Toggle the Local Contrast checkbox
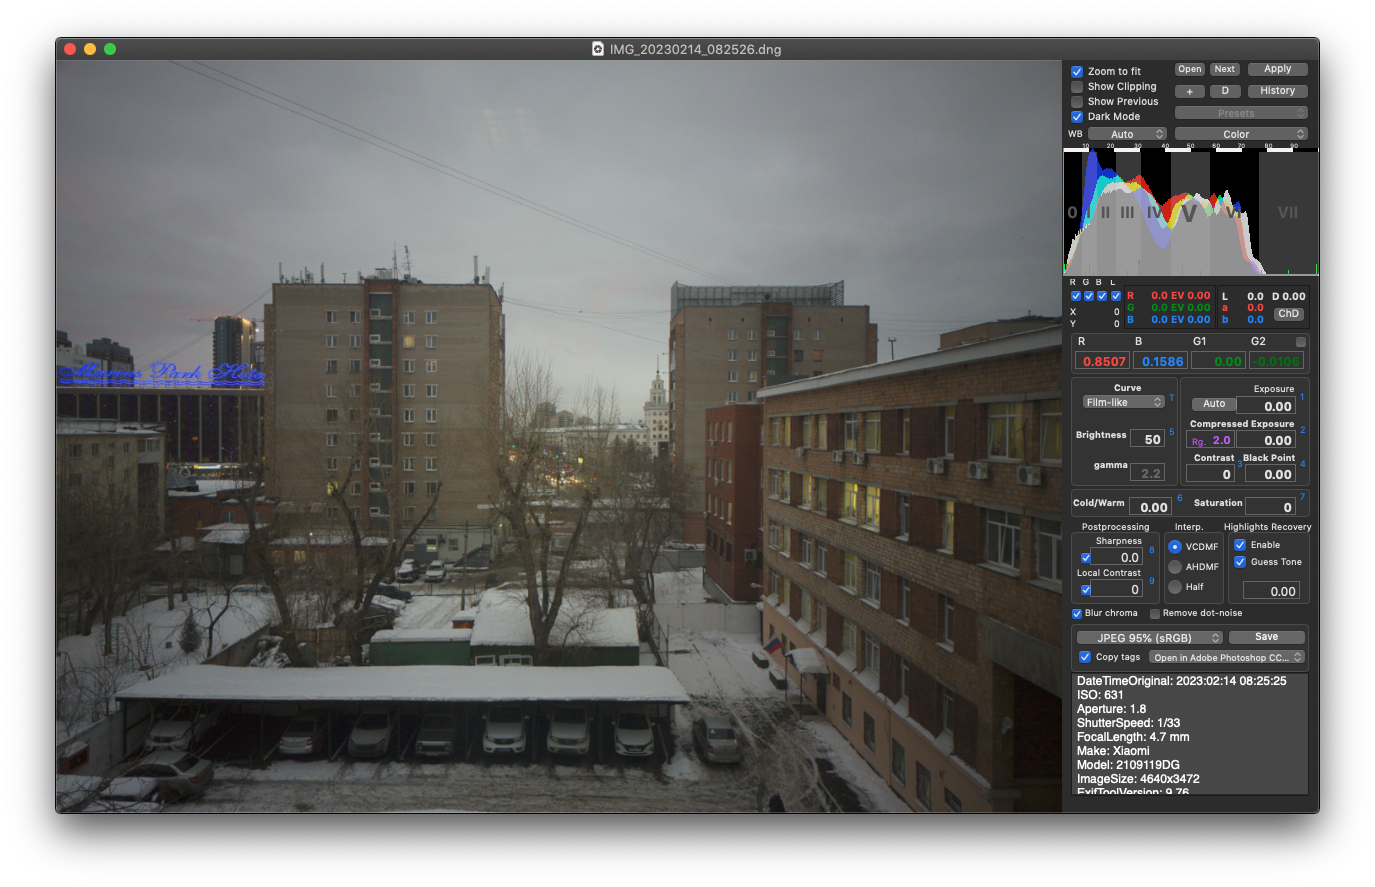This screenshot has height=887, width=1375. [x=1086, y=590]
